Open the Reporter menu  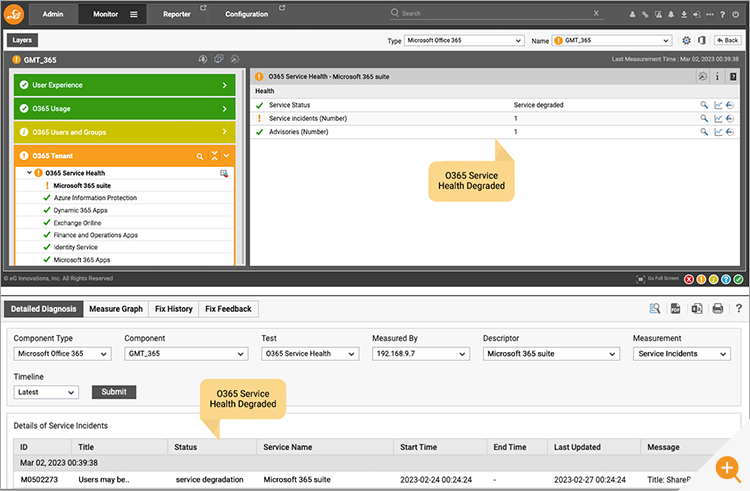(177, 14)
